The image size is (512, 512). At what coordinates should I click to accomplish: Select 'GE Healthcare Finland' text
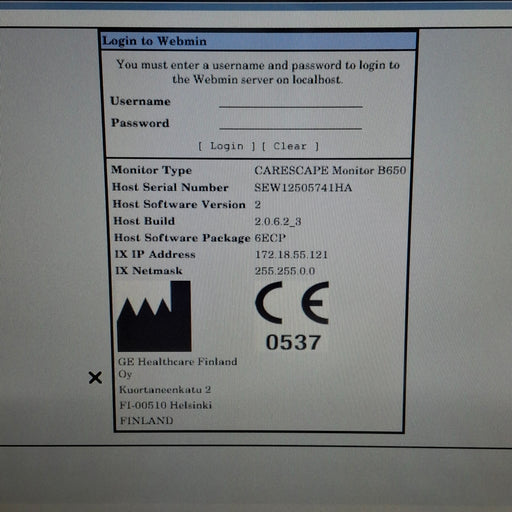[x=178, y=362]
